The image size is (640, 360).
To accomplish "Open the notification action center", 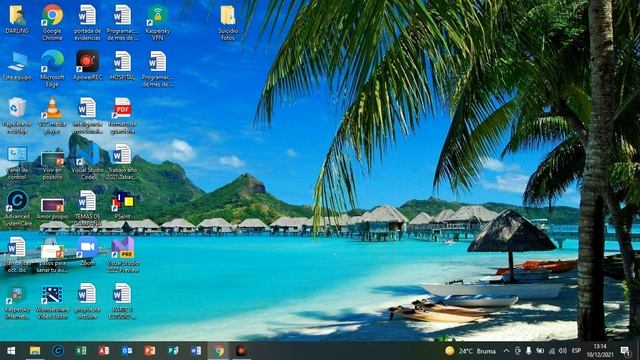I will 625,351.
